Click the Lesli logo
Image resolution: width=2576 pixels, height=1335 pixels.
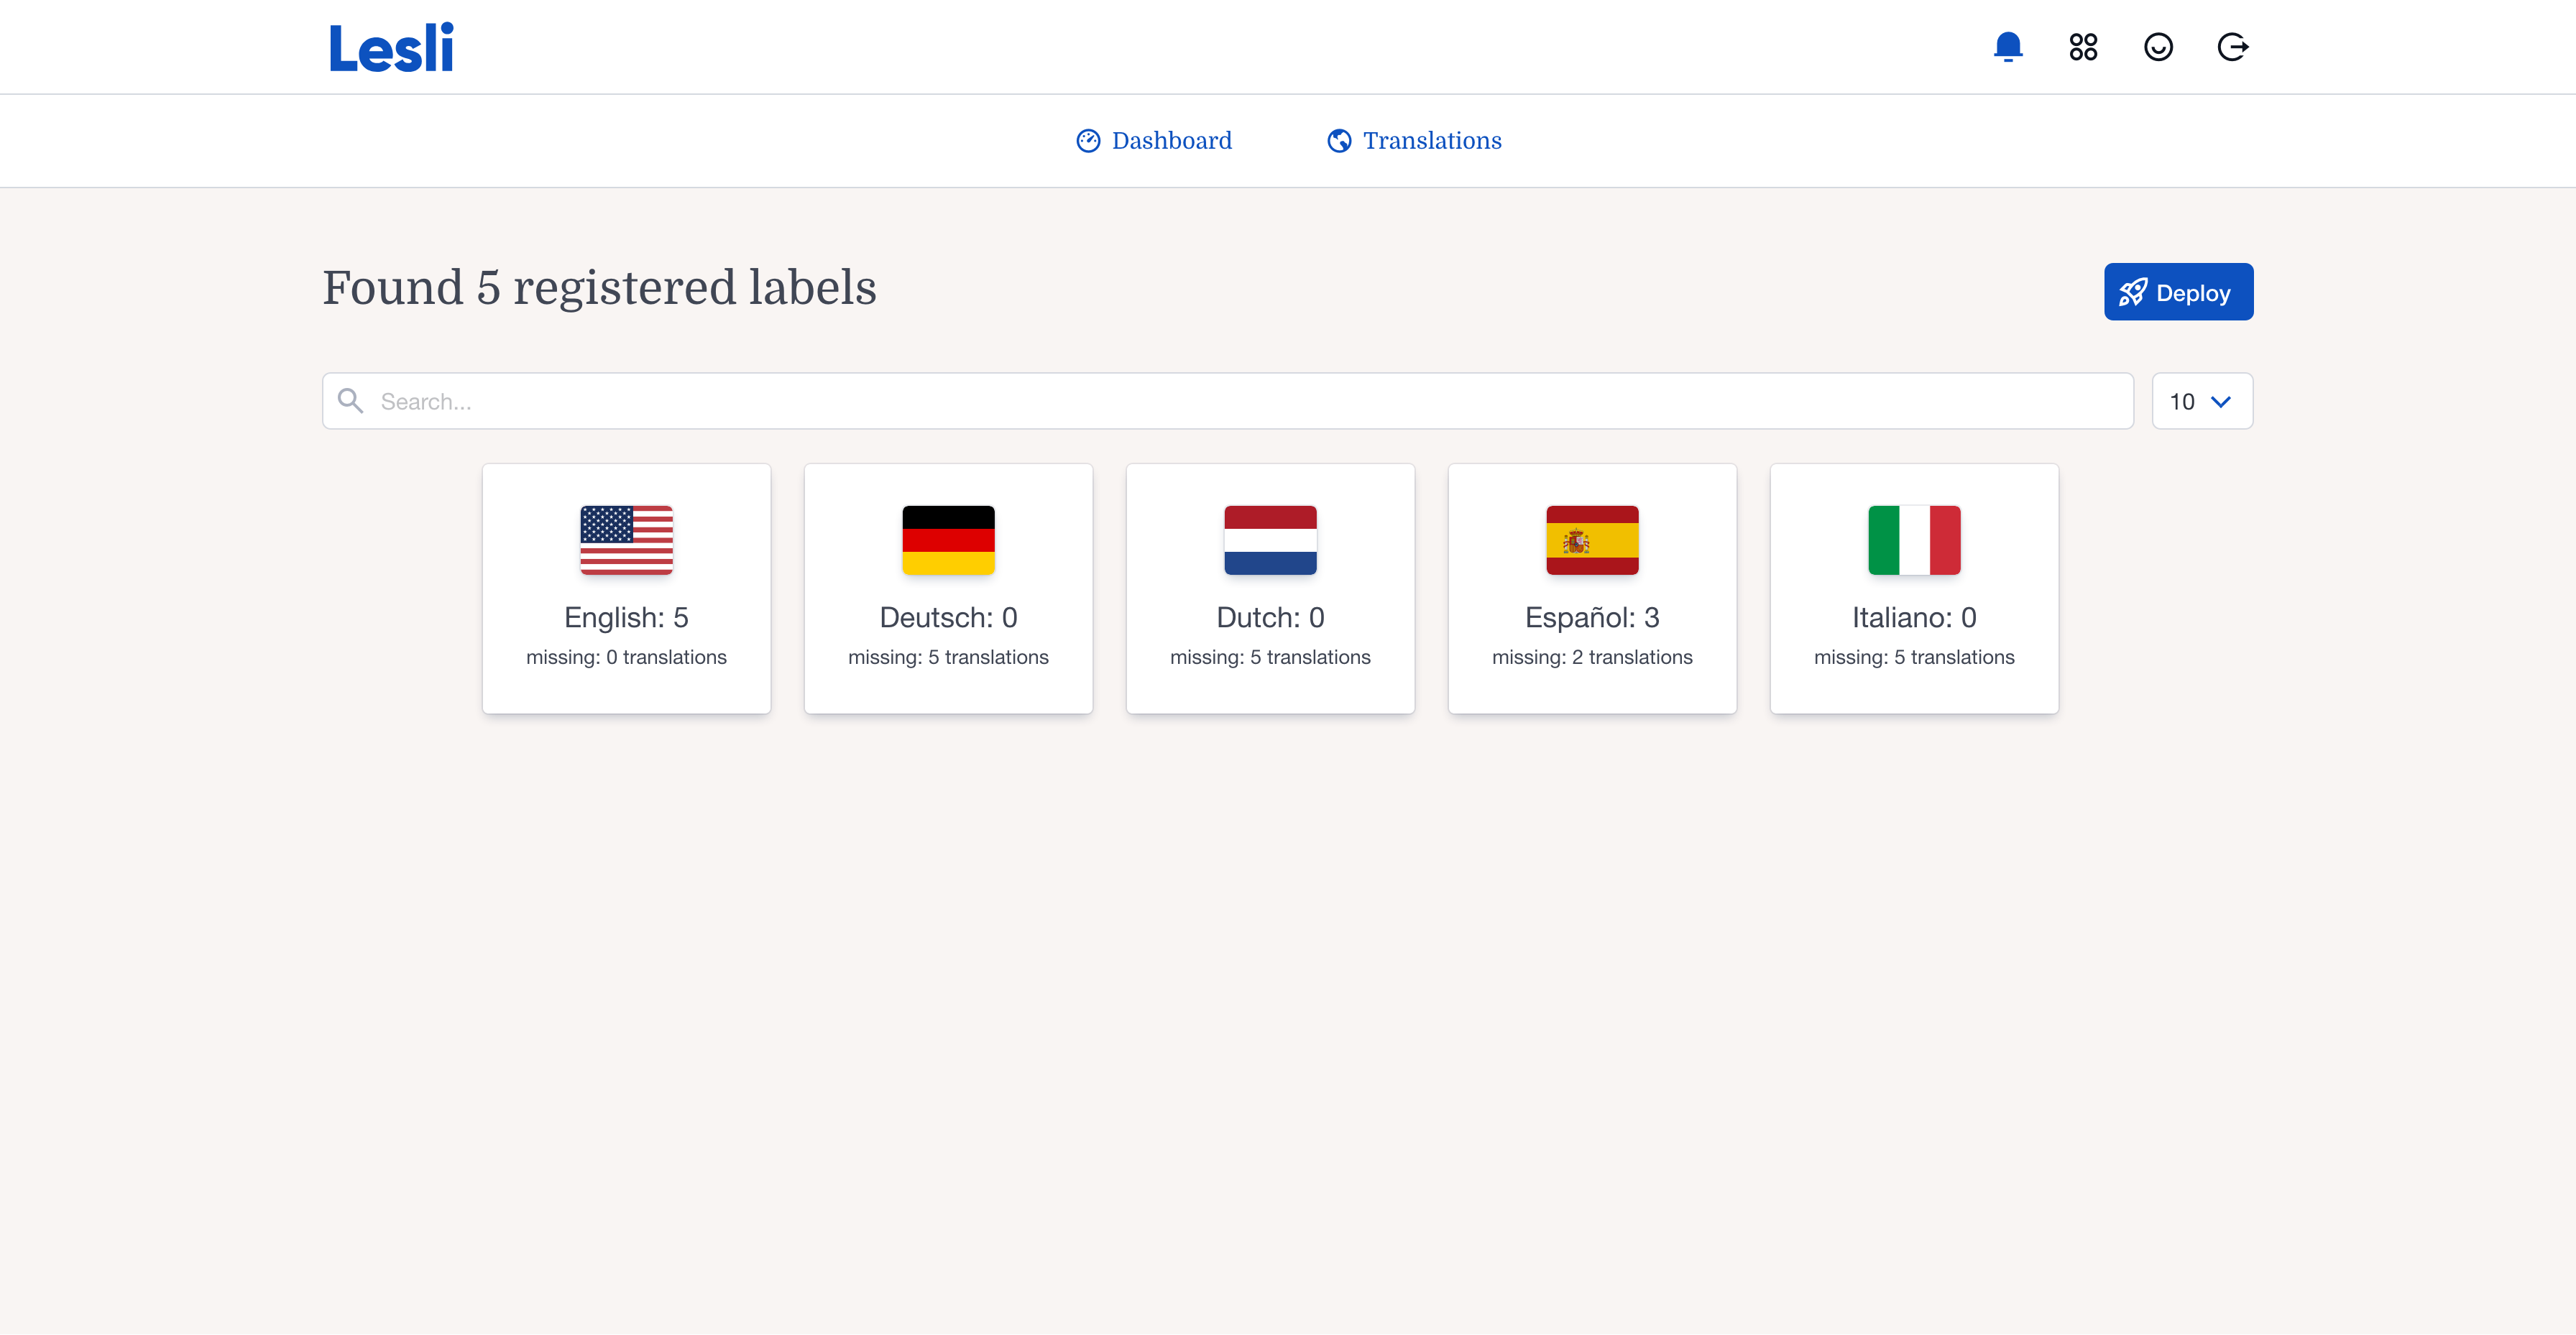point(391,48)
